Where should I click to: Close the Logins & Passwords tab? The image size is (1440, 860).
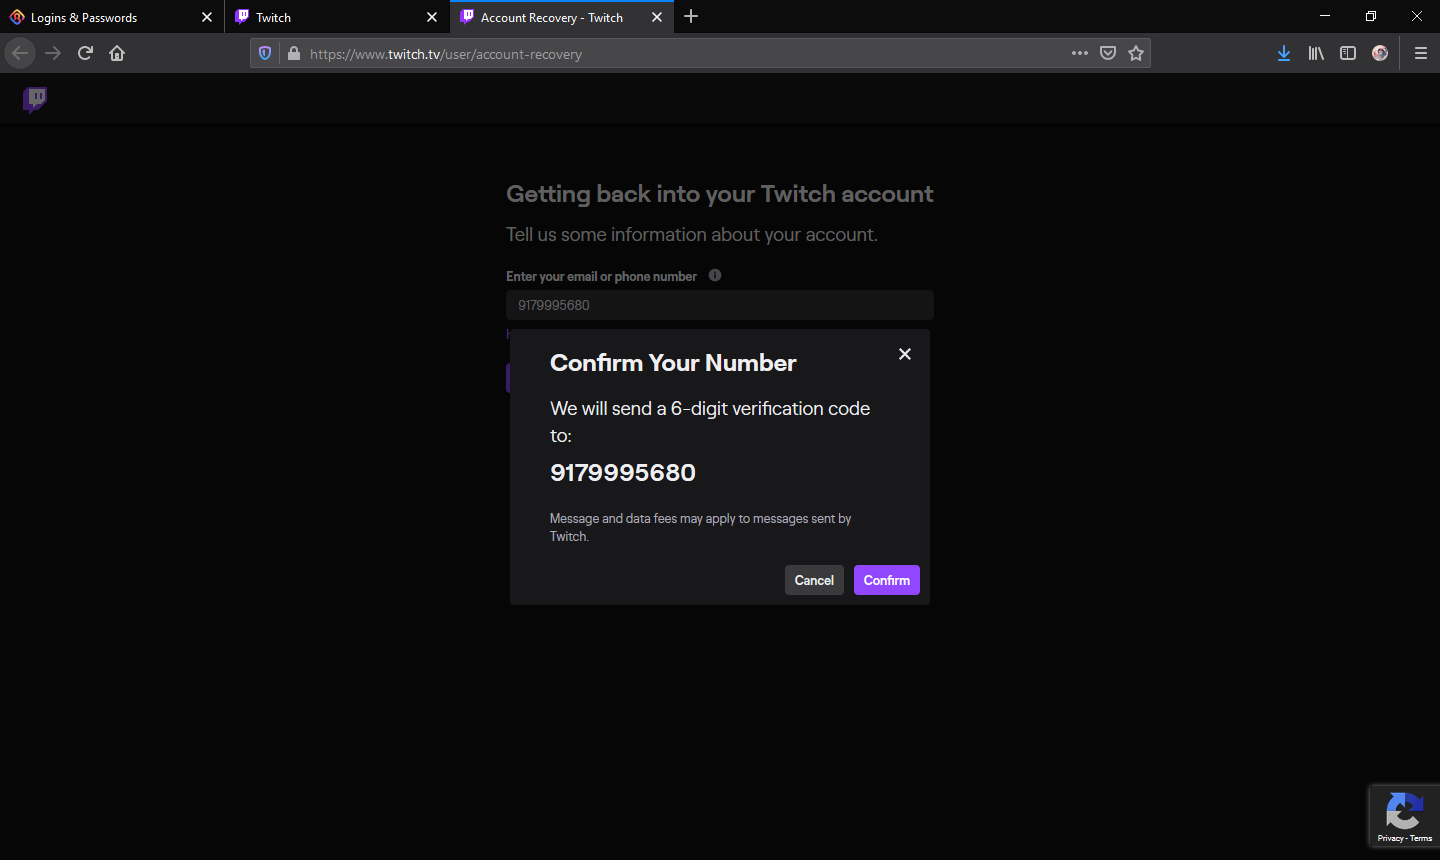point(207,17)
